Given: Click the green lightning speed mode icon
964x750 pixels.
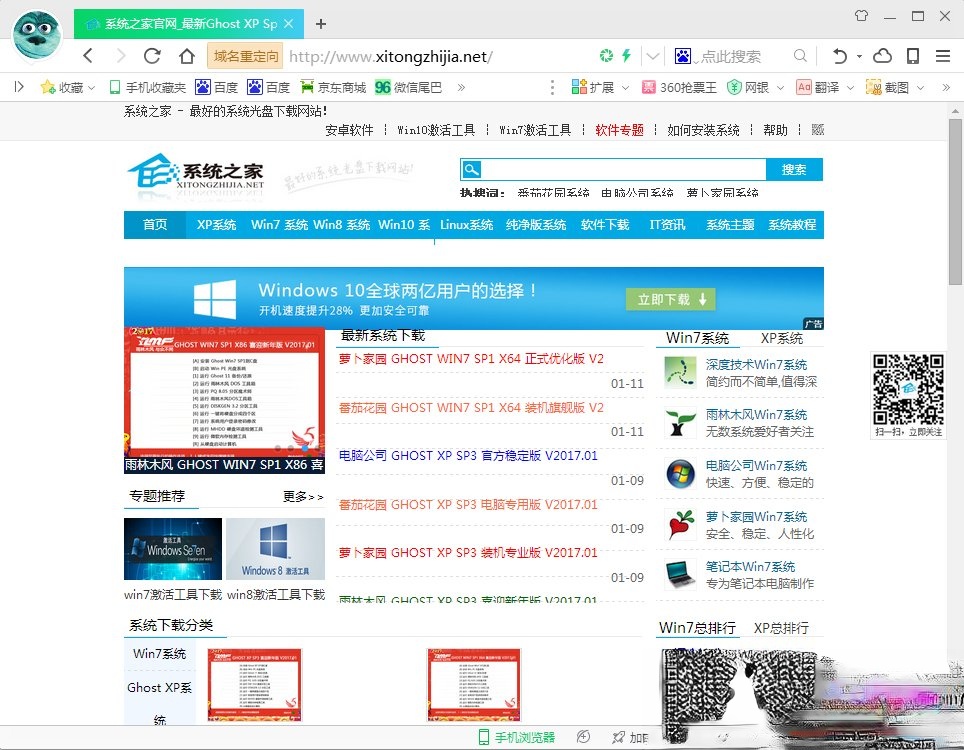Looking at the screenshot, I should click(626, 56).
